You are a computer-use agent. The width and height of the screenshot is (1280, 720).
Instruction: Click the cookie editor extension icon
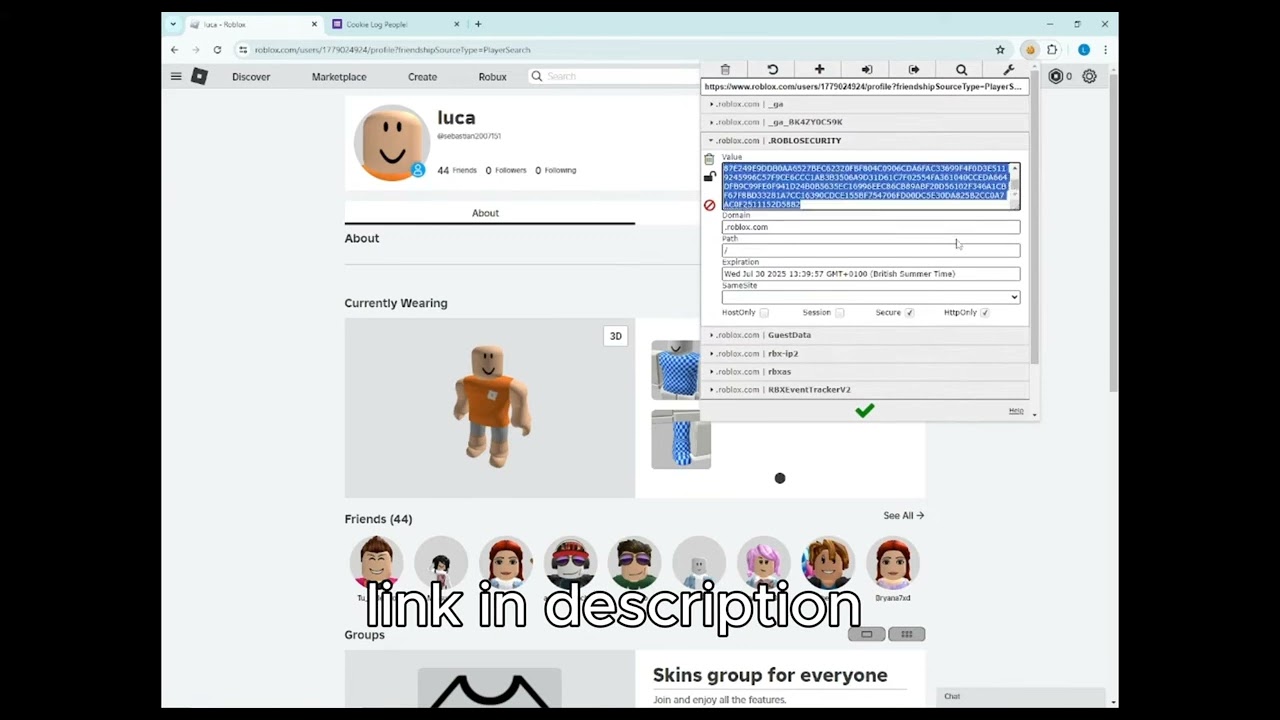(1030, 49)
